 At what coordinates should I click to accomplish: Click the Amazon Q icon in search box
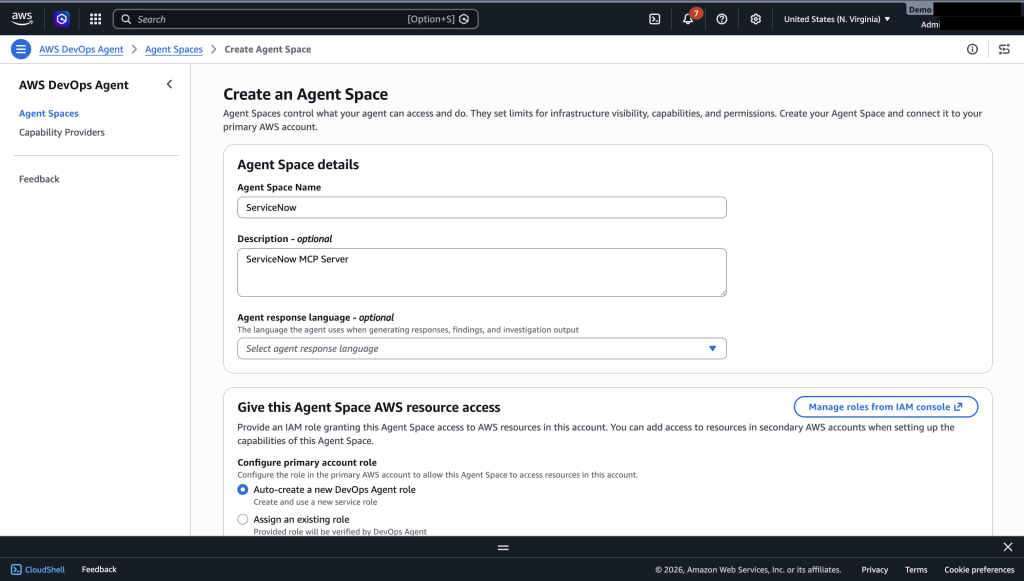[x=464, y=19]
